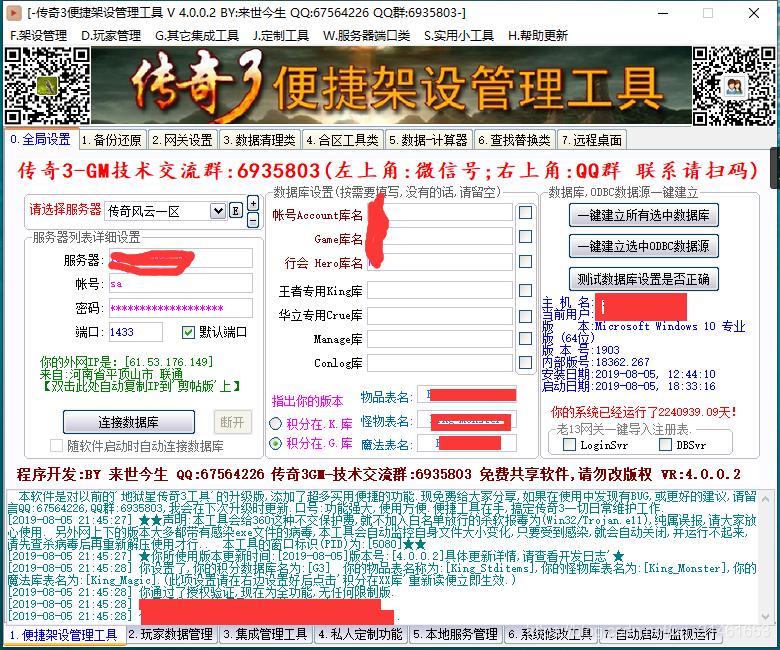The width and height of the screenshot is (780, 650).
Task: Click the minus button to remove server
Action: coord(253,219)
